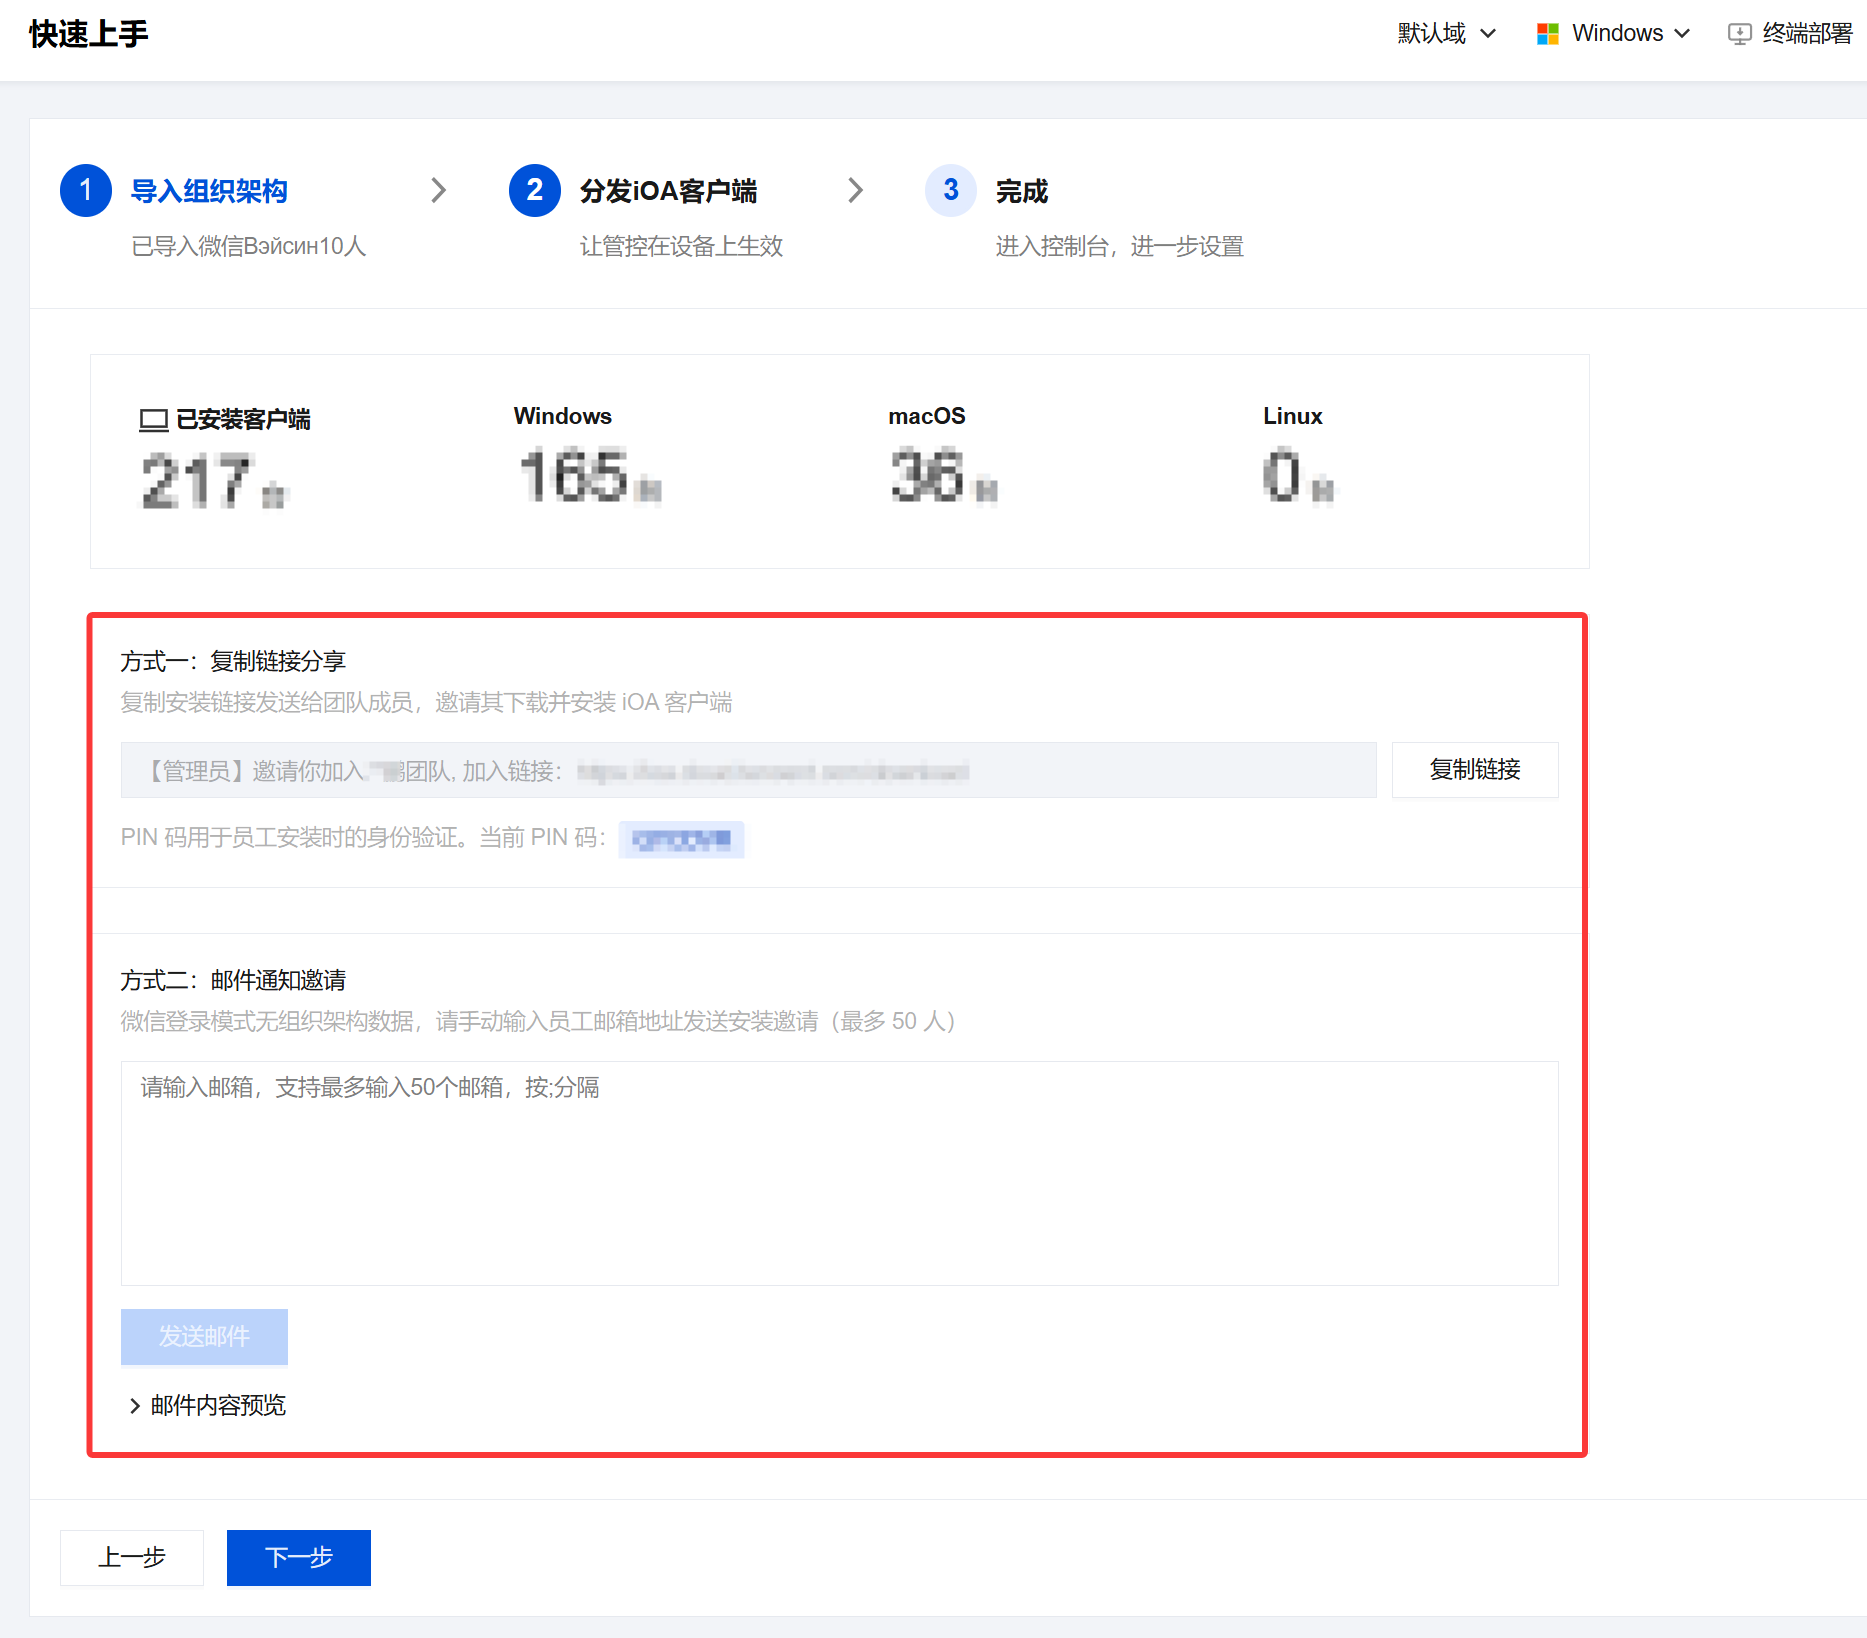Click the 终端部署 monitor icon

tap(1740, 34)
